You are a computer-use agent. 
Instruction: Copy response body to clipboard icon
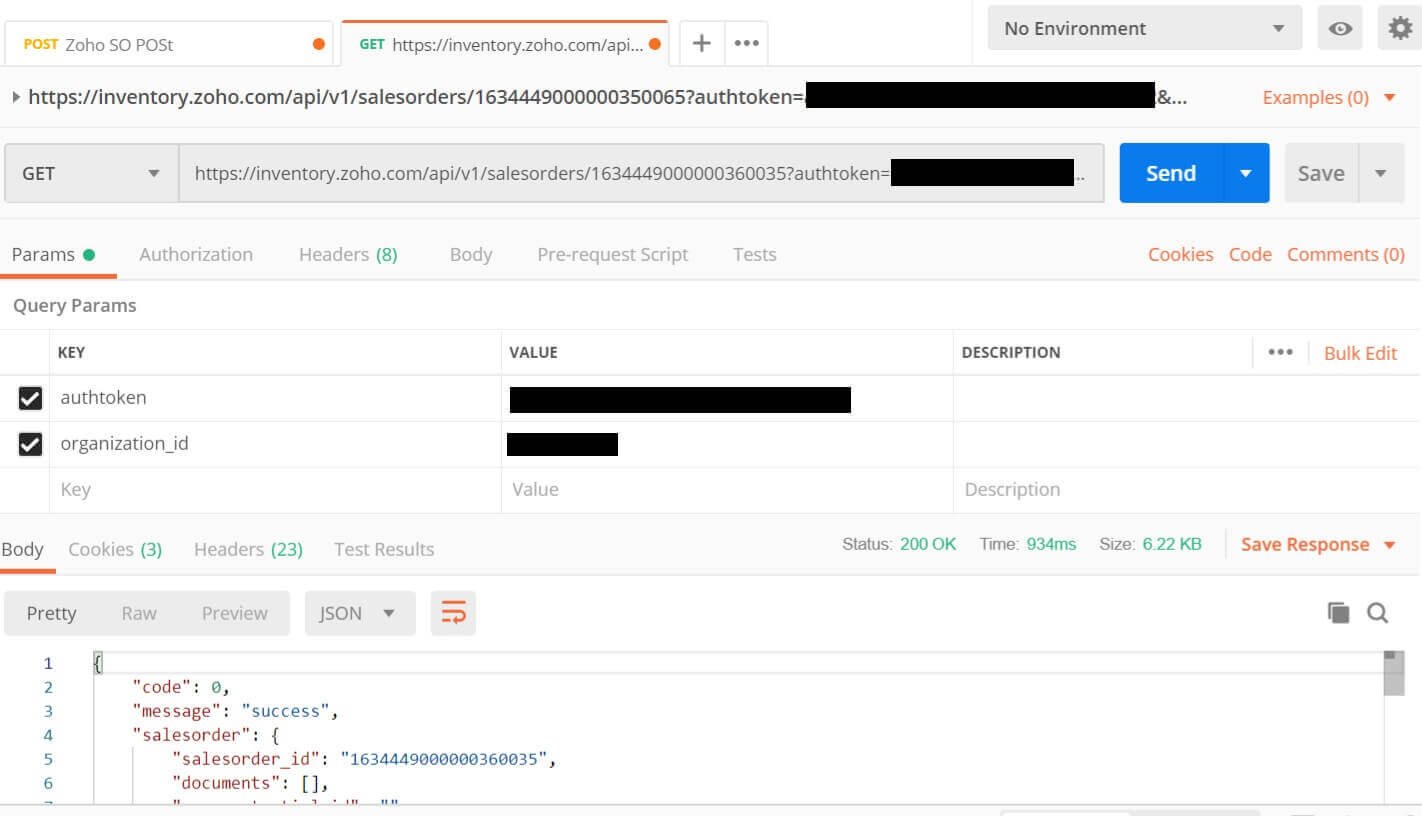1338,613
